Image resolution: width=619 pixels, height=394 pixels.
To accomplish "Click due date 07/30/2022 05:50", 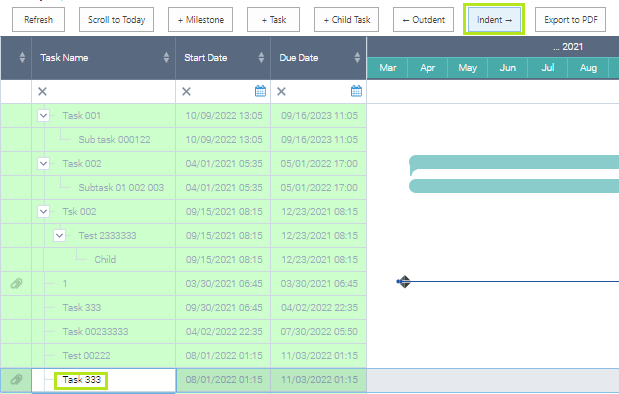I will click(319, 332).
